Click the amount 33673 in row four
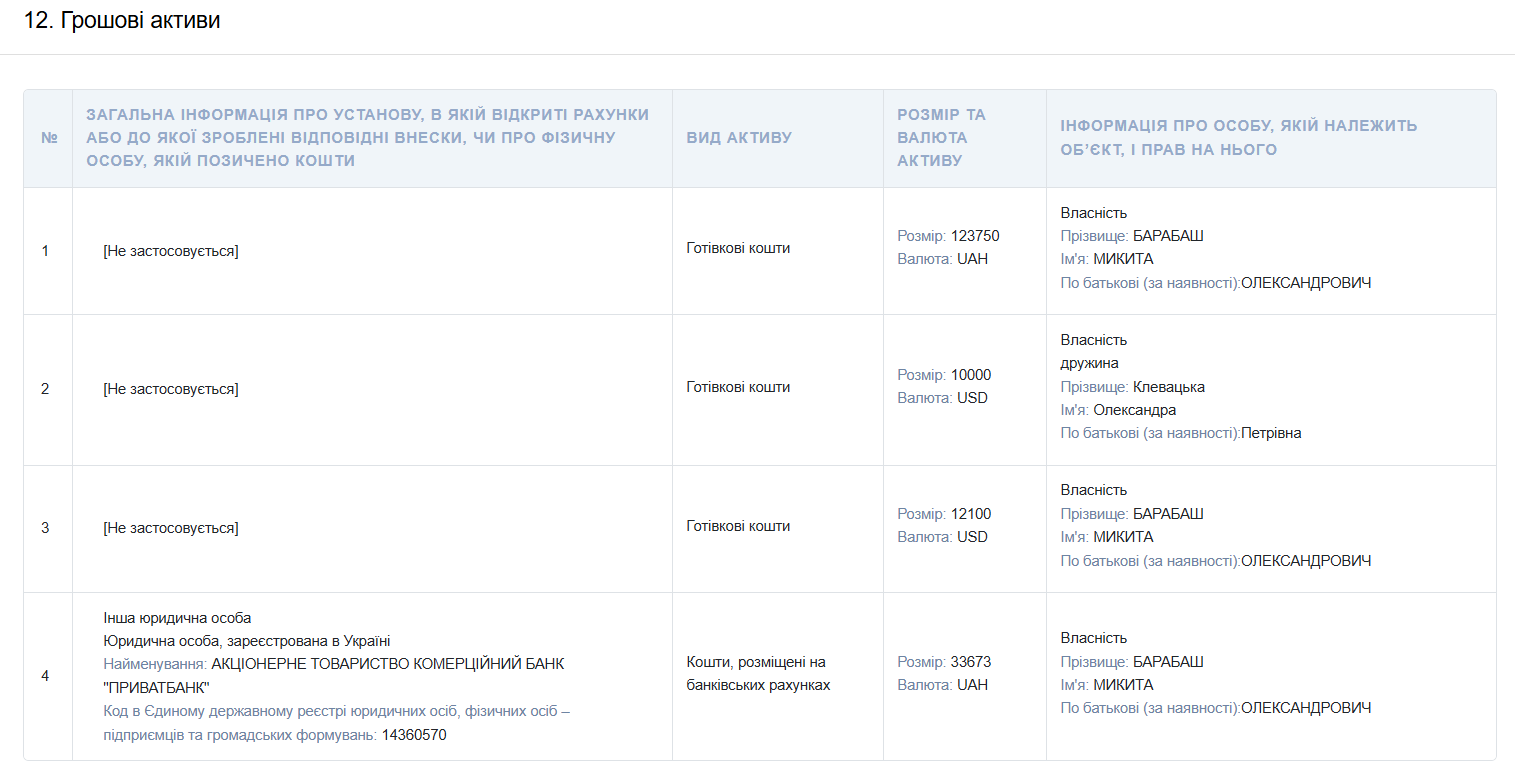Viewport: 1515px width, 776px height. [x=970, y=662]
